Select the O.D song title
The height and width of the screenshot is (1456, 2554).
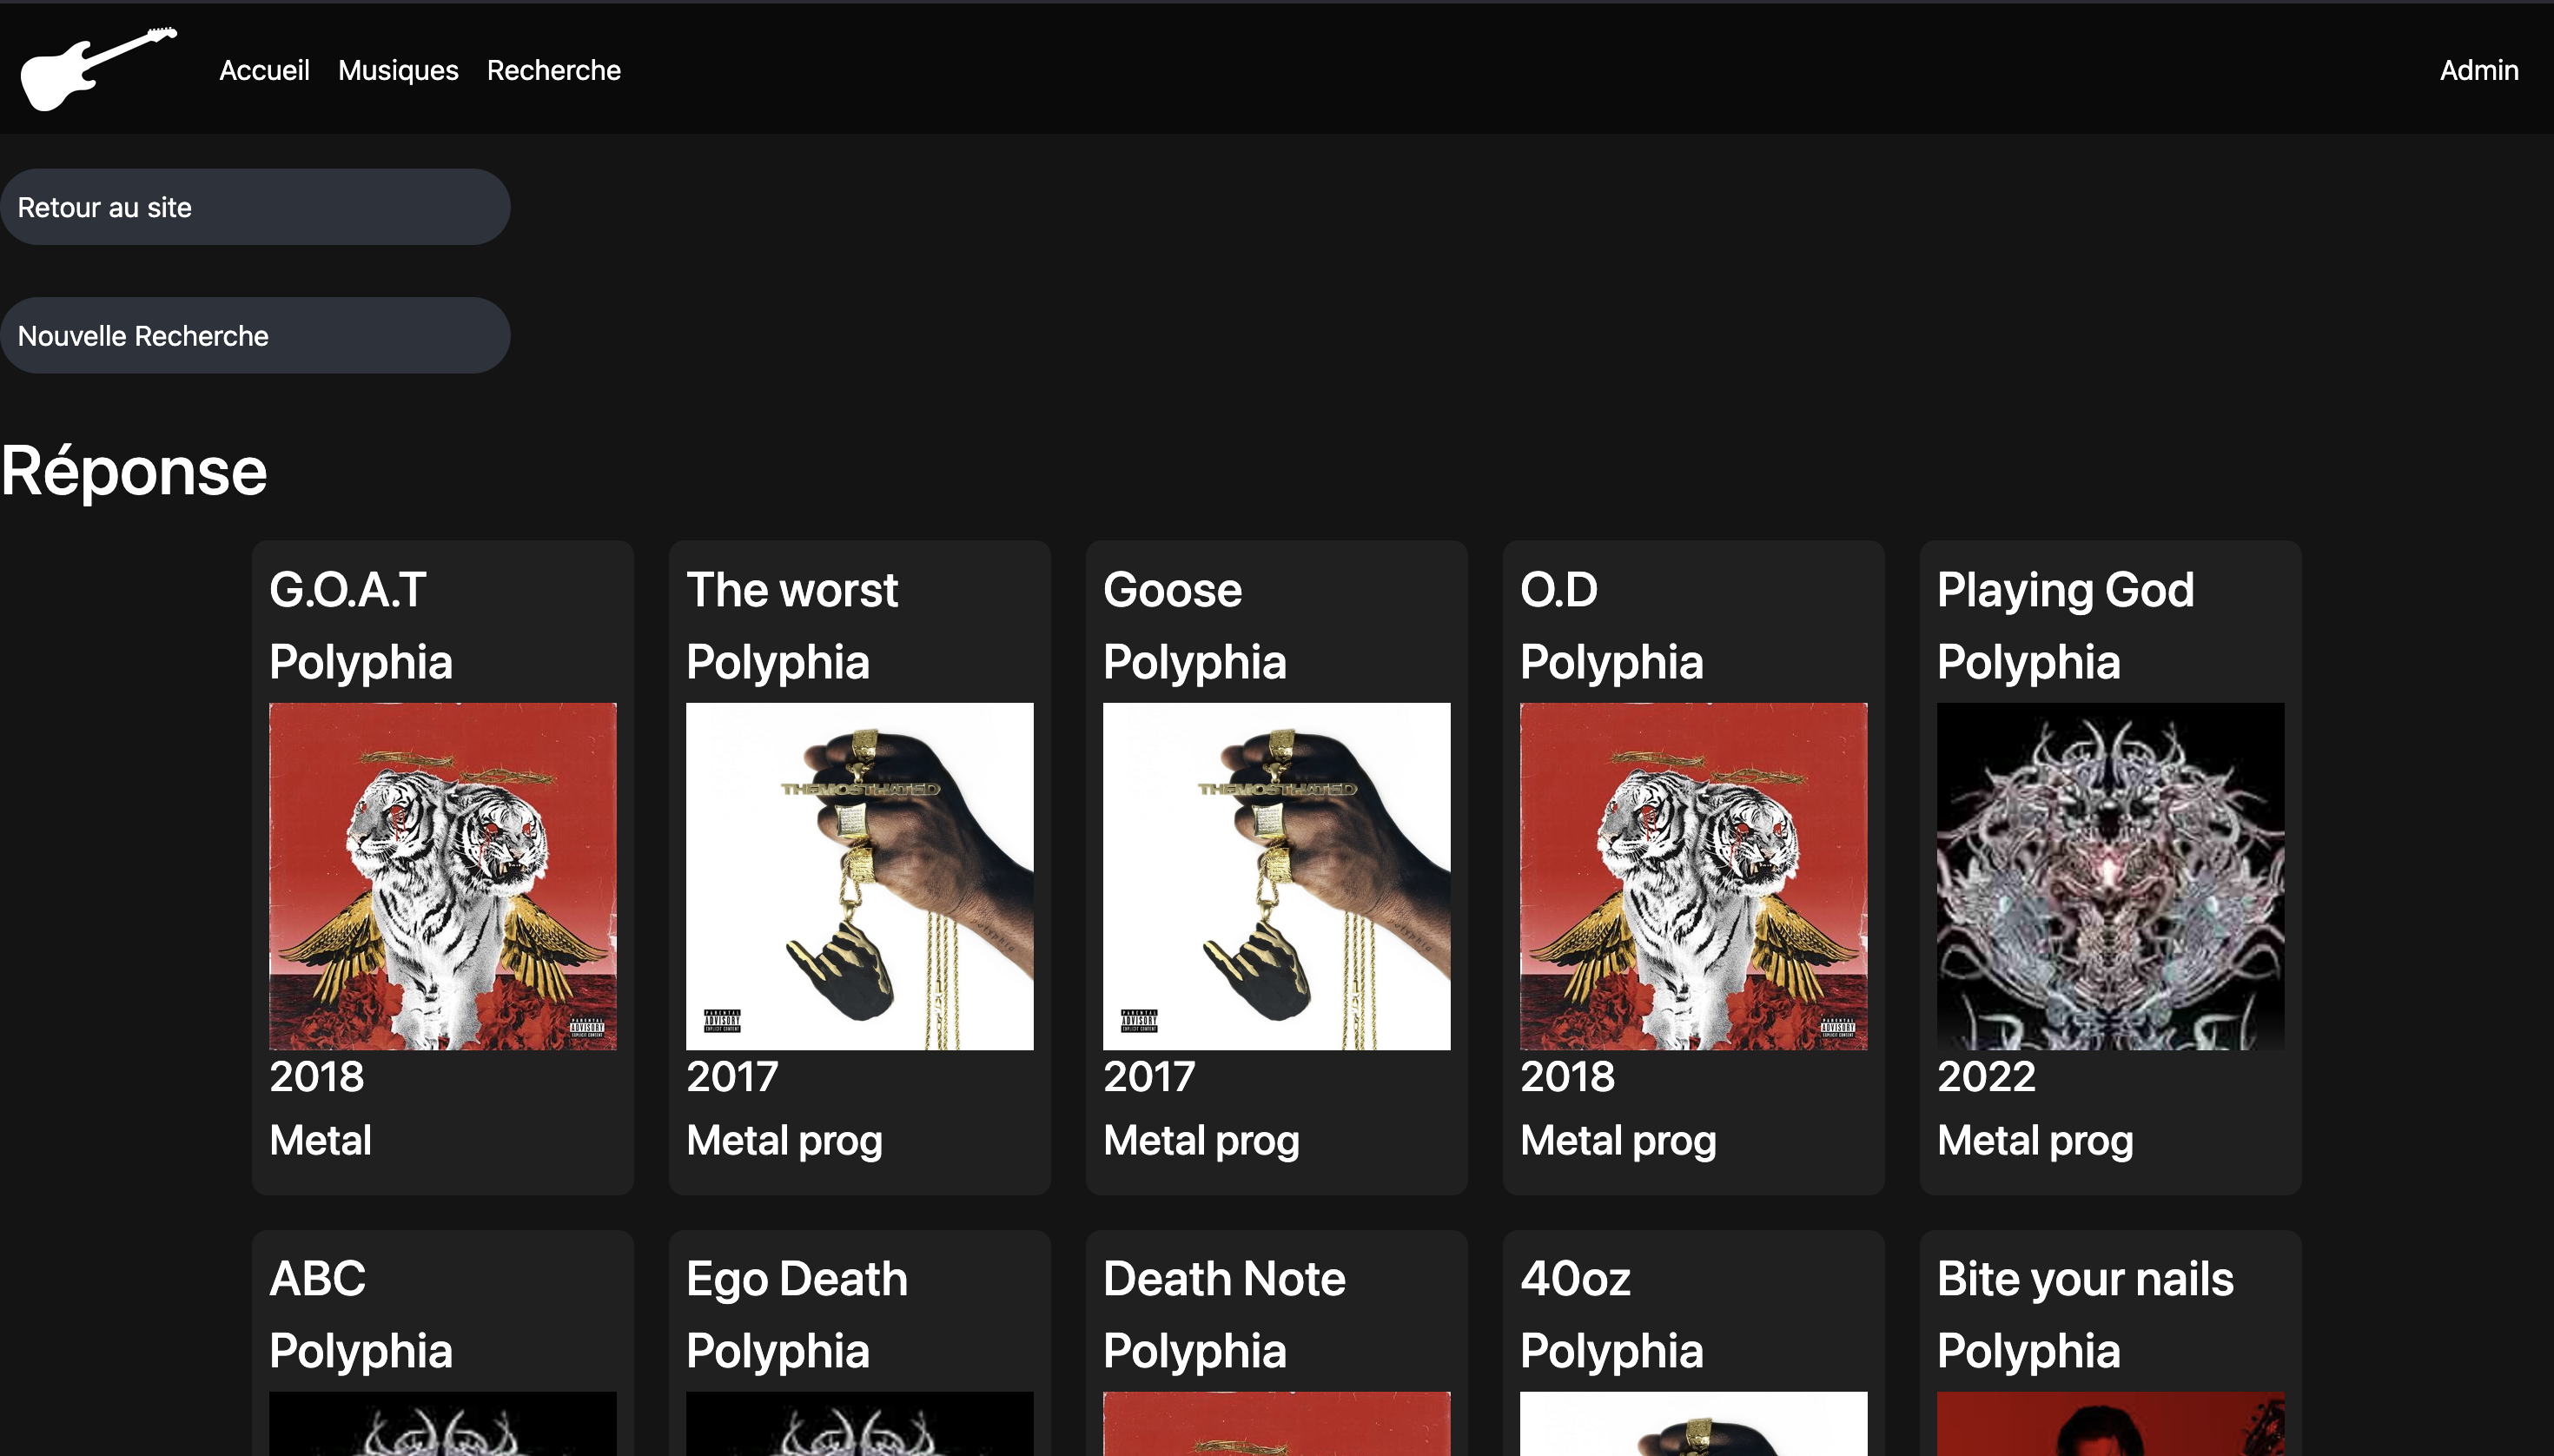[1559, 590]
